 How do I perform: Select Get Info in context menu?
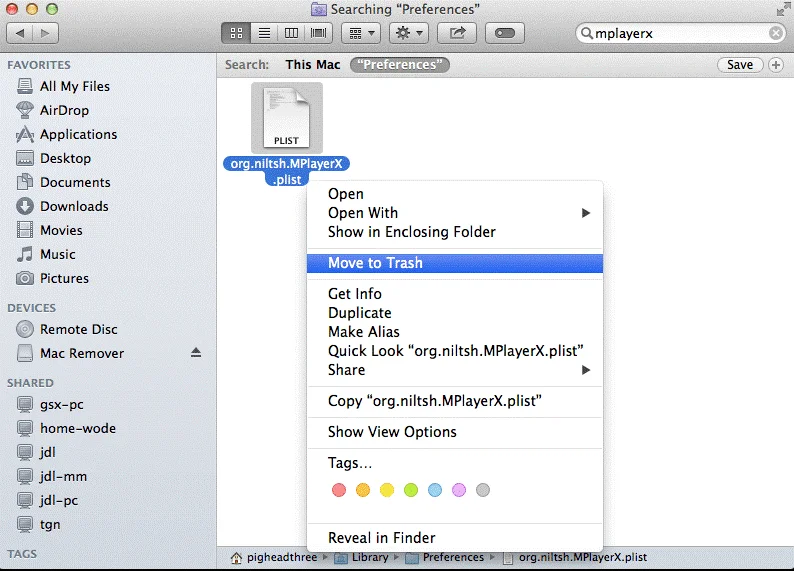click(355, 294)
